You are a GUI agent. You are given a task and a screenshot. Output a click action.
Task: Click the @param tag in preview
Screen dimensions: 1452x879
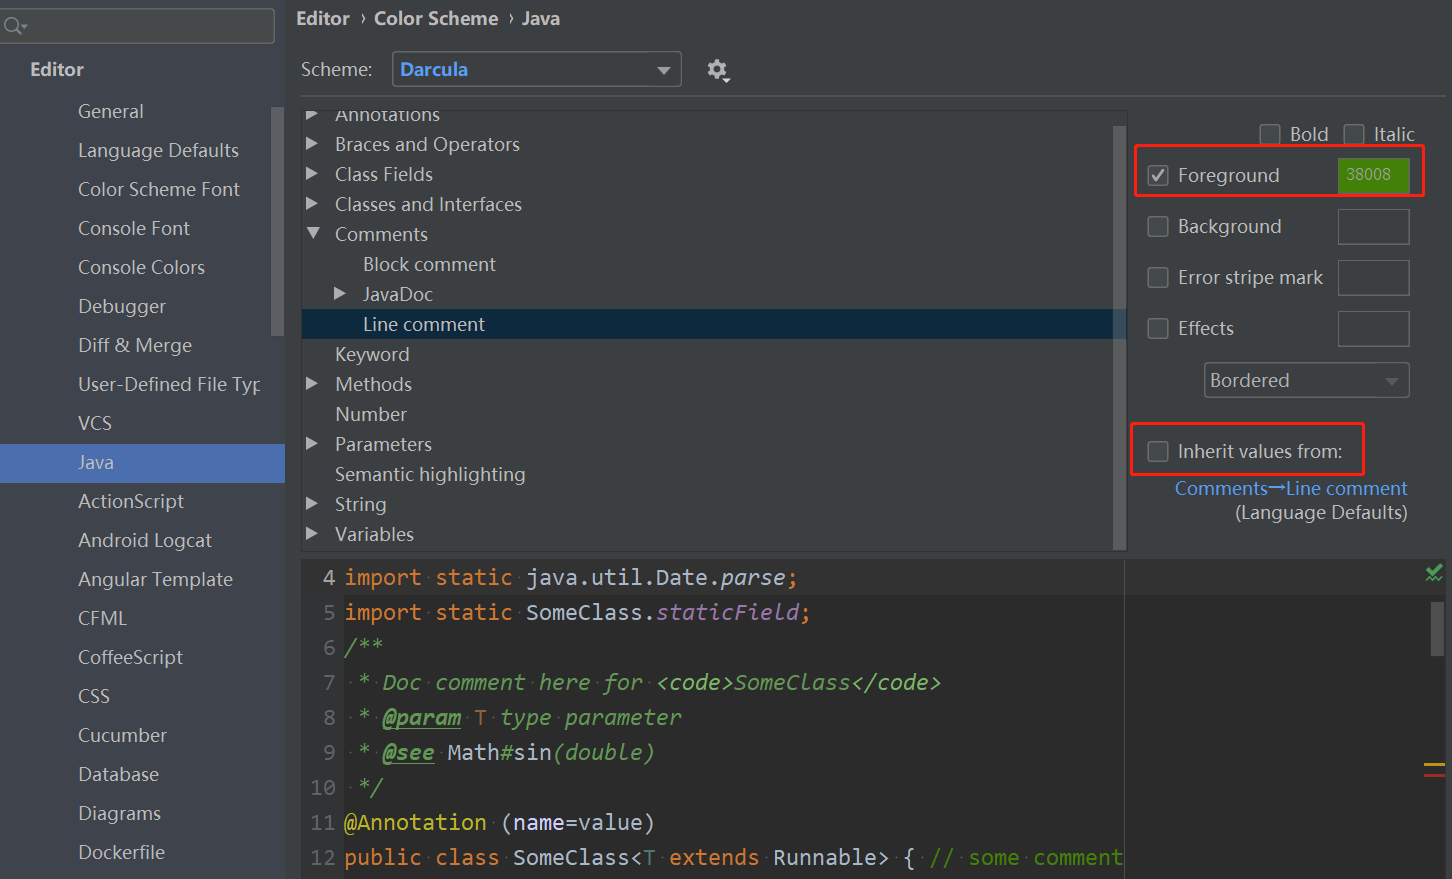[421, 718]
